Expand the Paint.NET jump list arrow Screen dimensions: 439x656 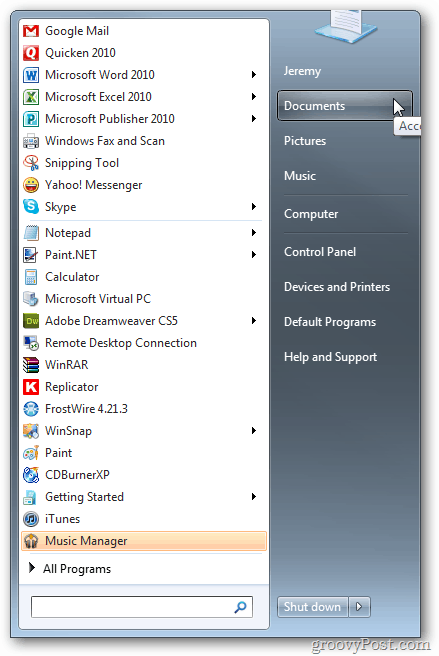point(254,255)
